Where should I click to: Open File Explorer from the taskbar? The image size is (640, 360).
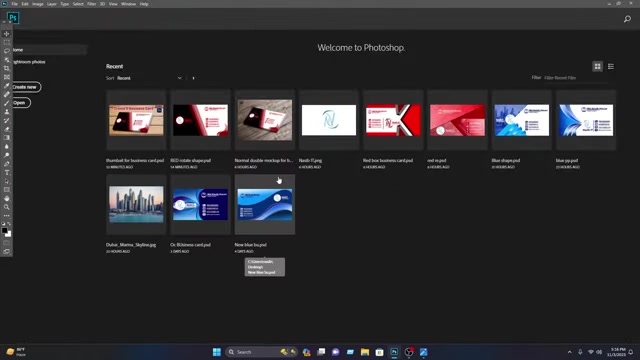point(364,352)
